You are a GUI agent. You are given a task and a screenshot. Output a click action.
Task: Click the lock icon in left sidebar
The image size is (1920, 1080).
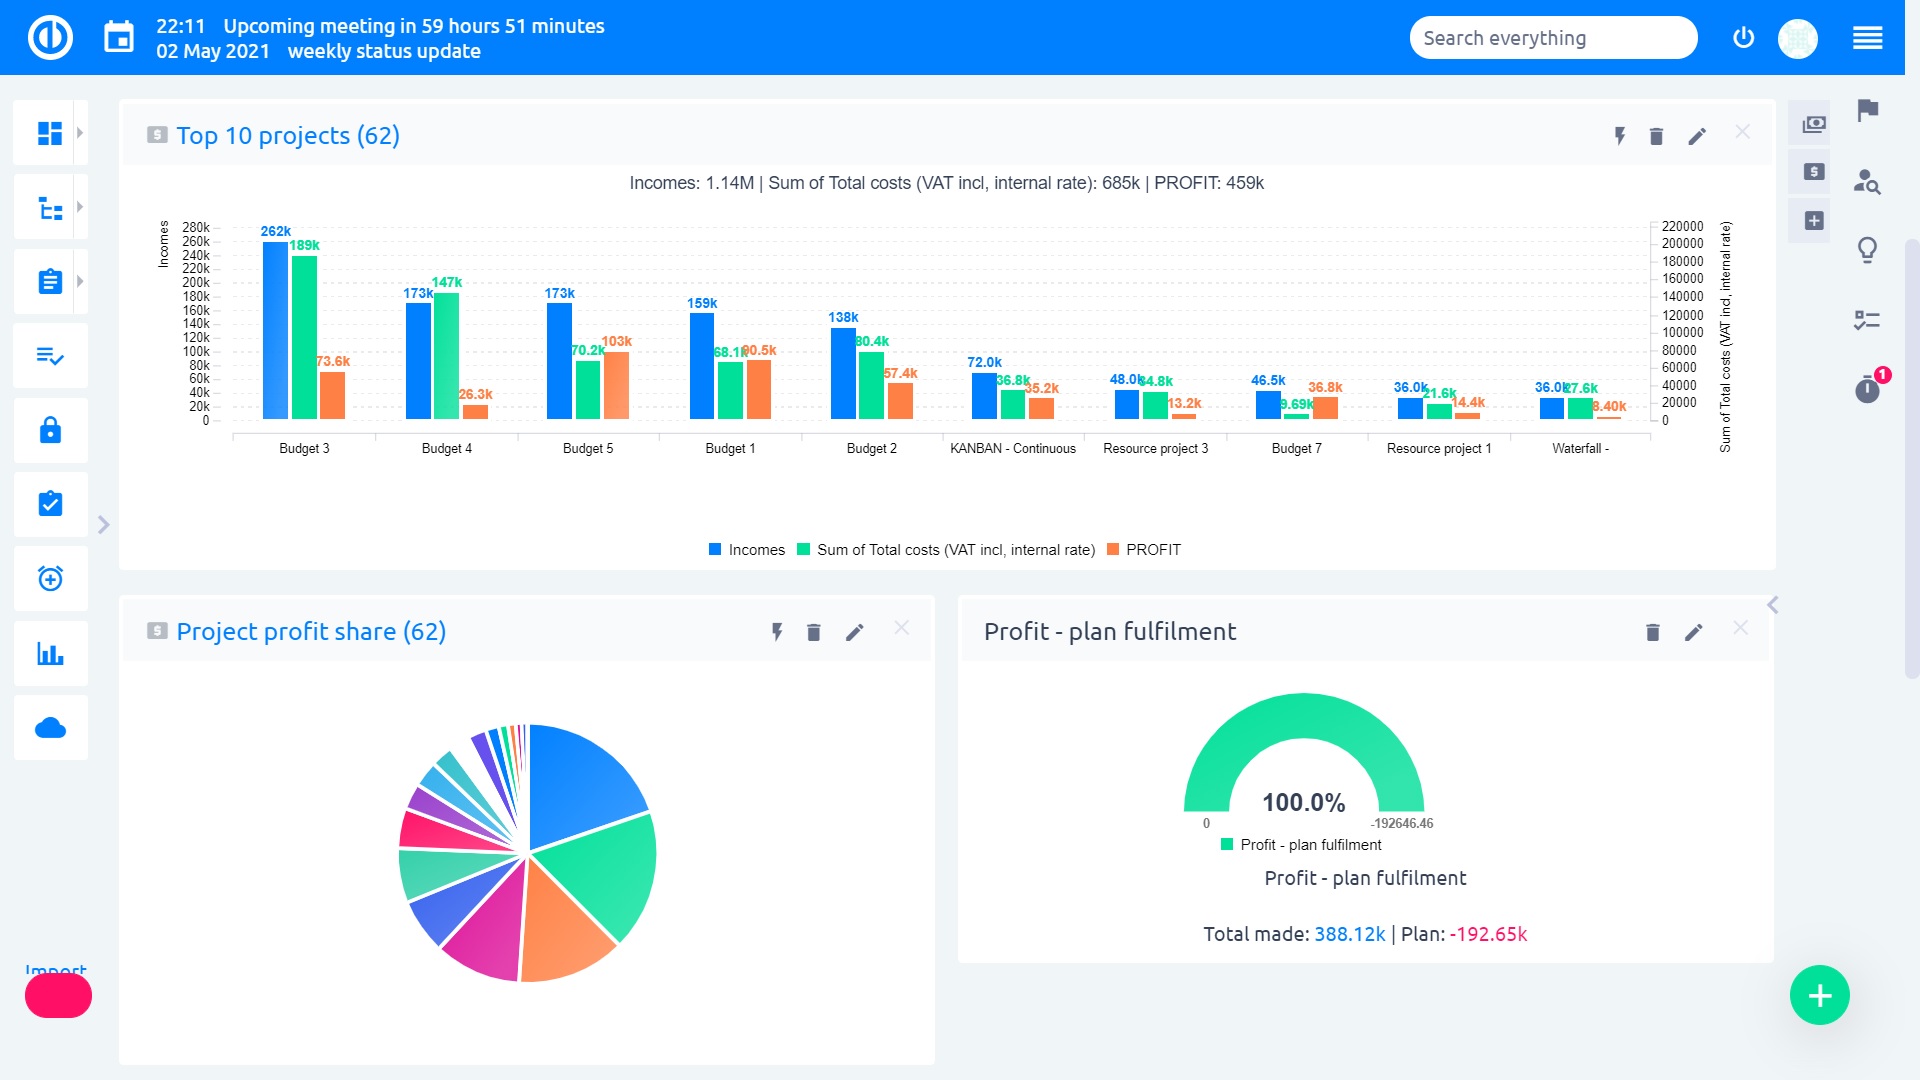[x=50, y=430]
